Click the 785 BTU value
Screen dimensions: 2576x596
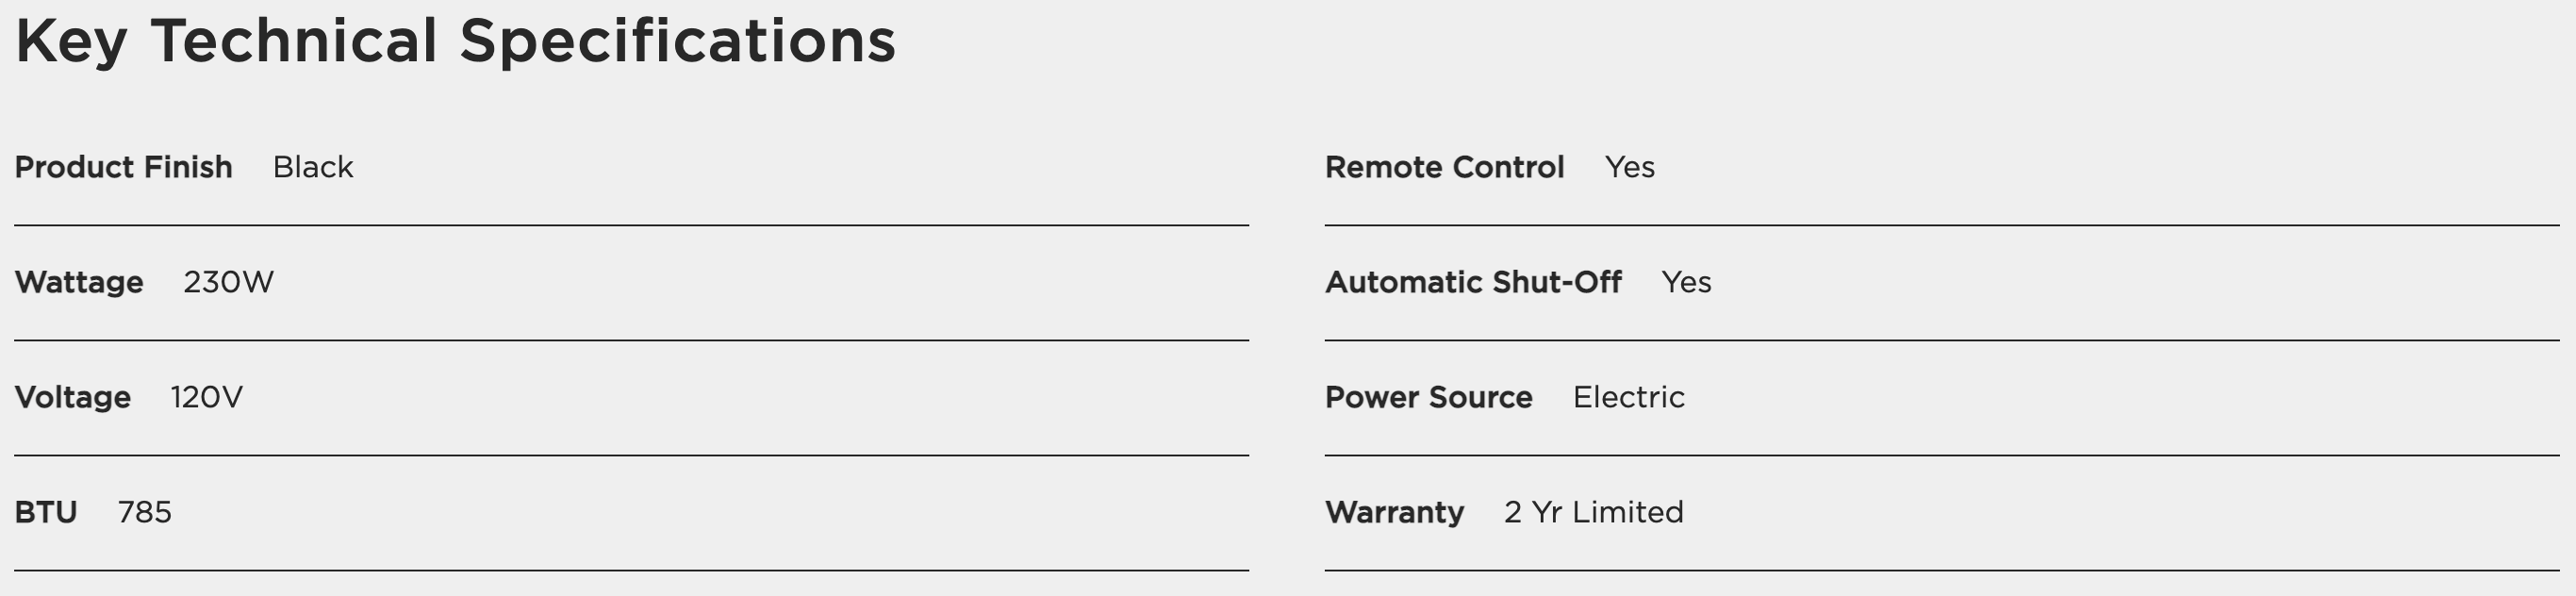145,512
